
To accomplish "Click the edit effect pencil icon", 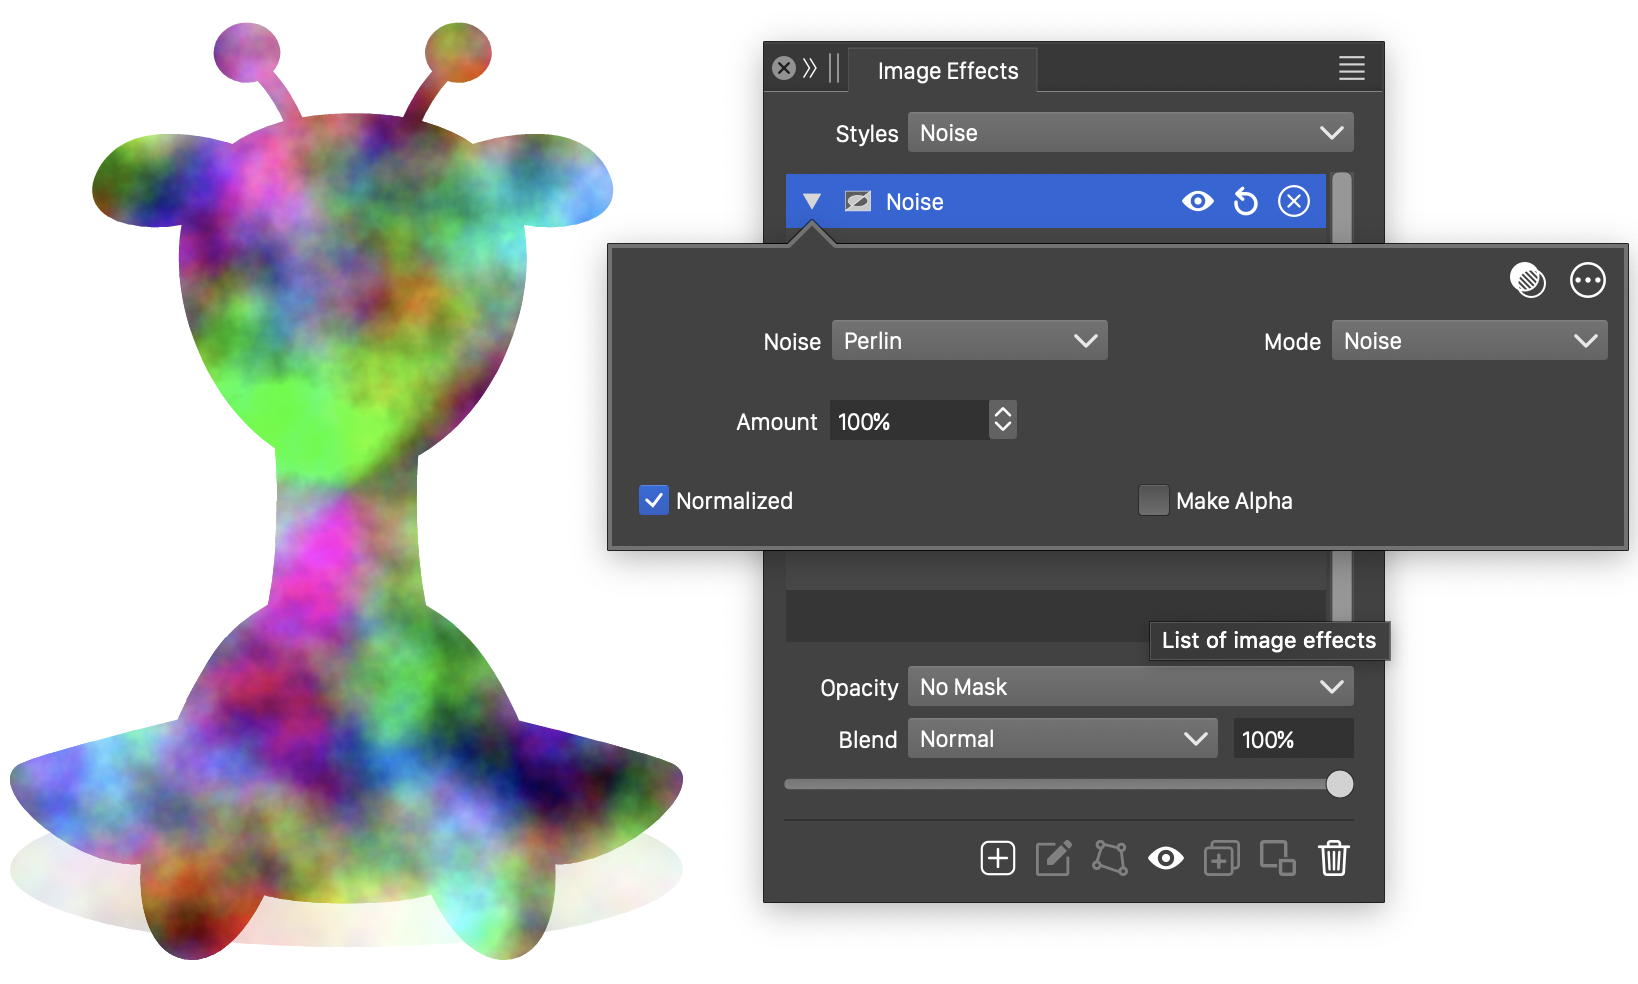I will click(x=1053, y=858).
